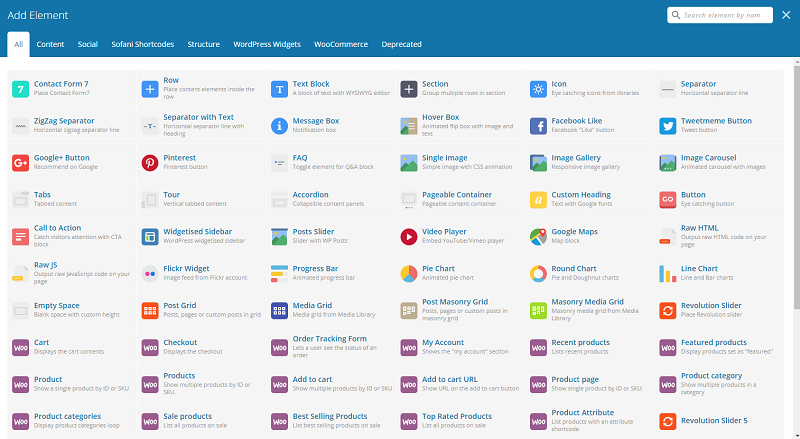Pick the Line Chart bars icon
The width and height of the screenshot is (800, 439).
pos(668,274)
